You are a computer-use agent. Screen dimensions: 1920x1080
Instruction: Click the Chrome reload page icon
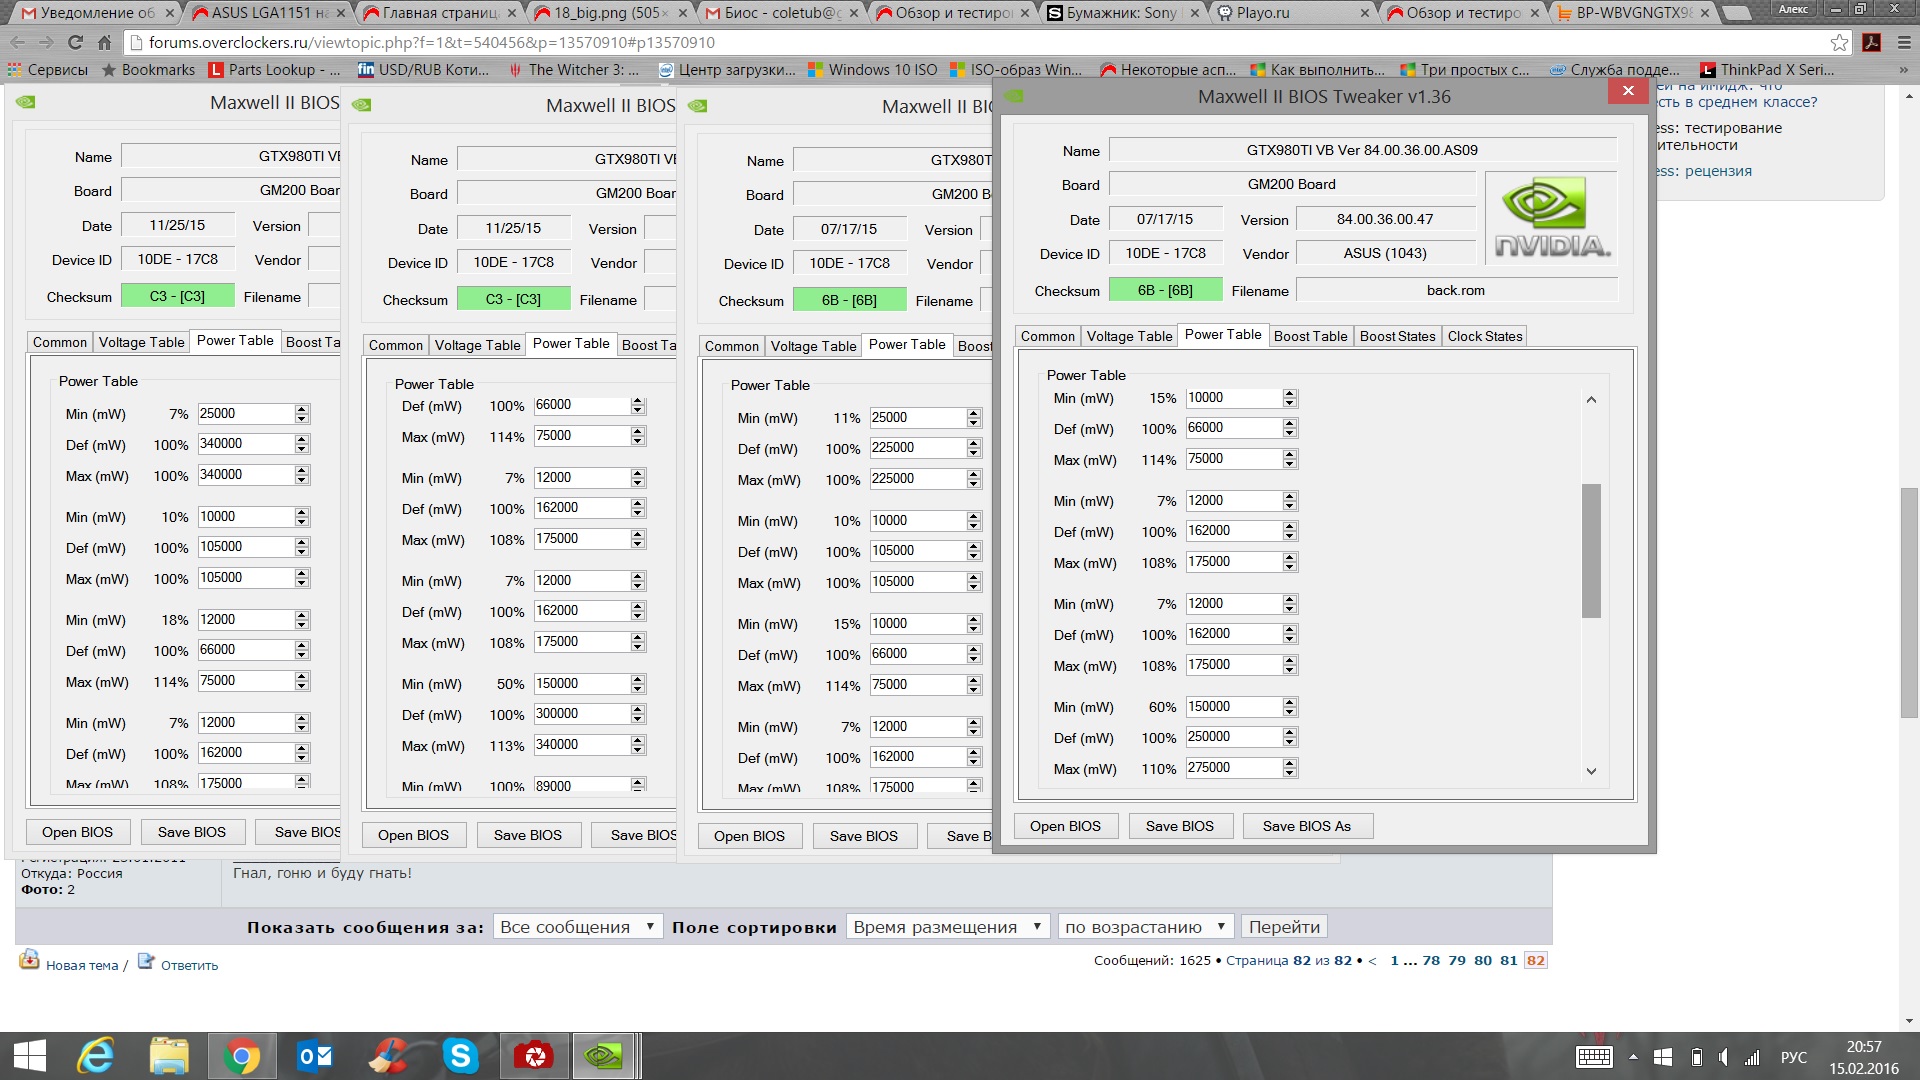point(75,43)
